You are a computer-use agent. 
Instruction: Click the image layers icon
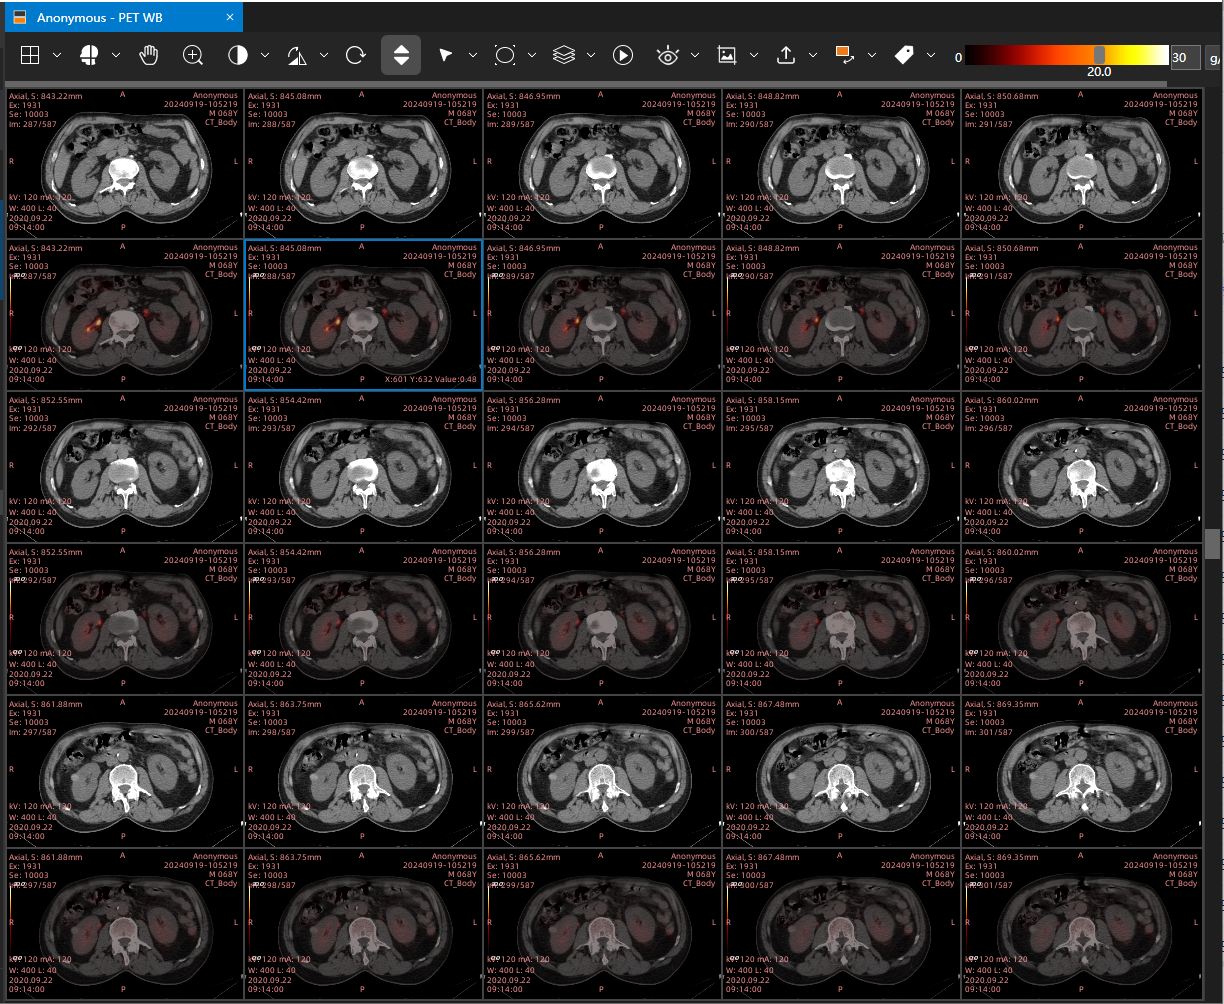click(x=564, y=55)
